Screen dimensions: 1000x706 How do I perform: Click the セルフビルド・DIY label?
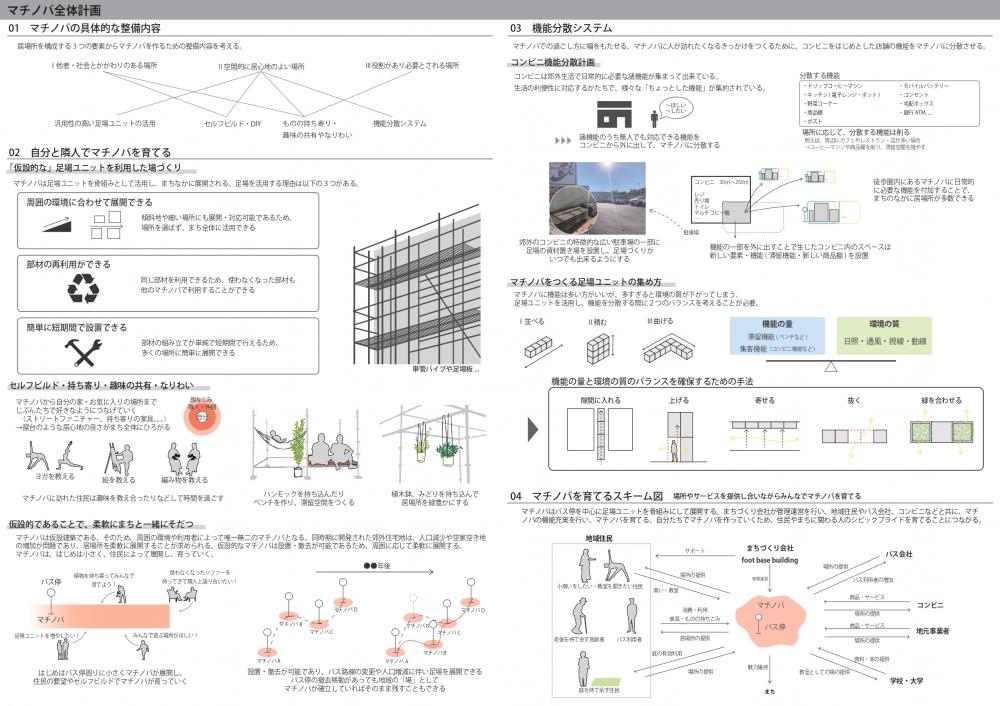[233, 124]
